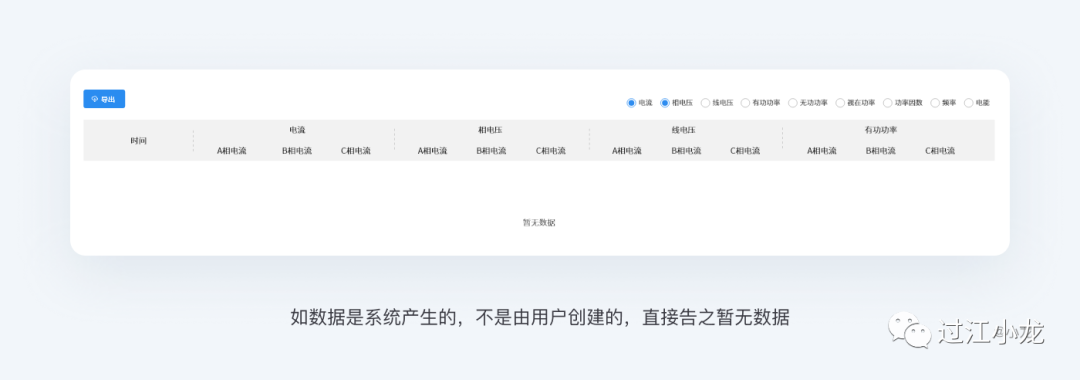
Task: Click the 暂无数据 empty-state text
Action: tap(539, 222)
